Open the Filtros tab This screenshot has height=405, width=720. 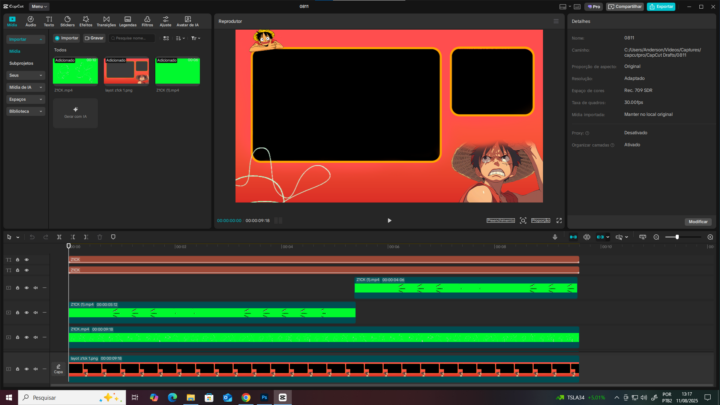click(147, 21)
